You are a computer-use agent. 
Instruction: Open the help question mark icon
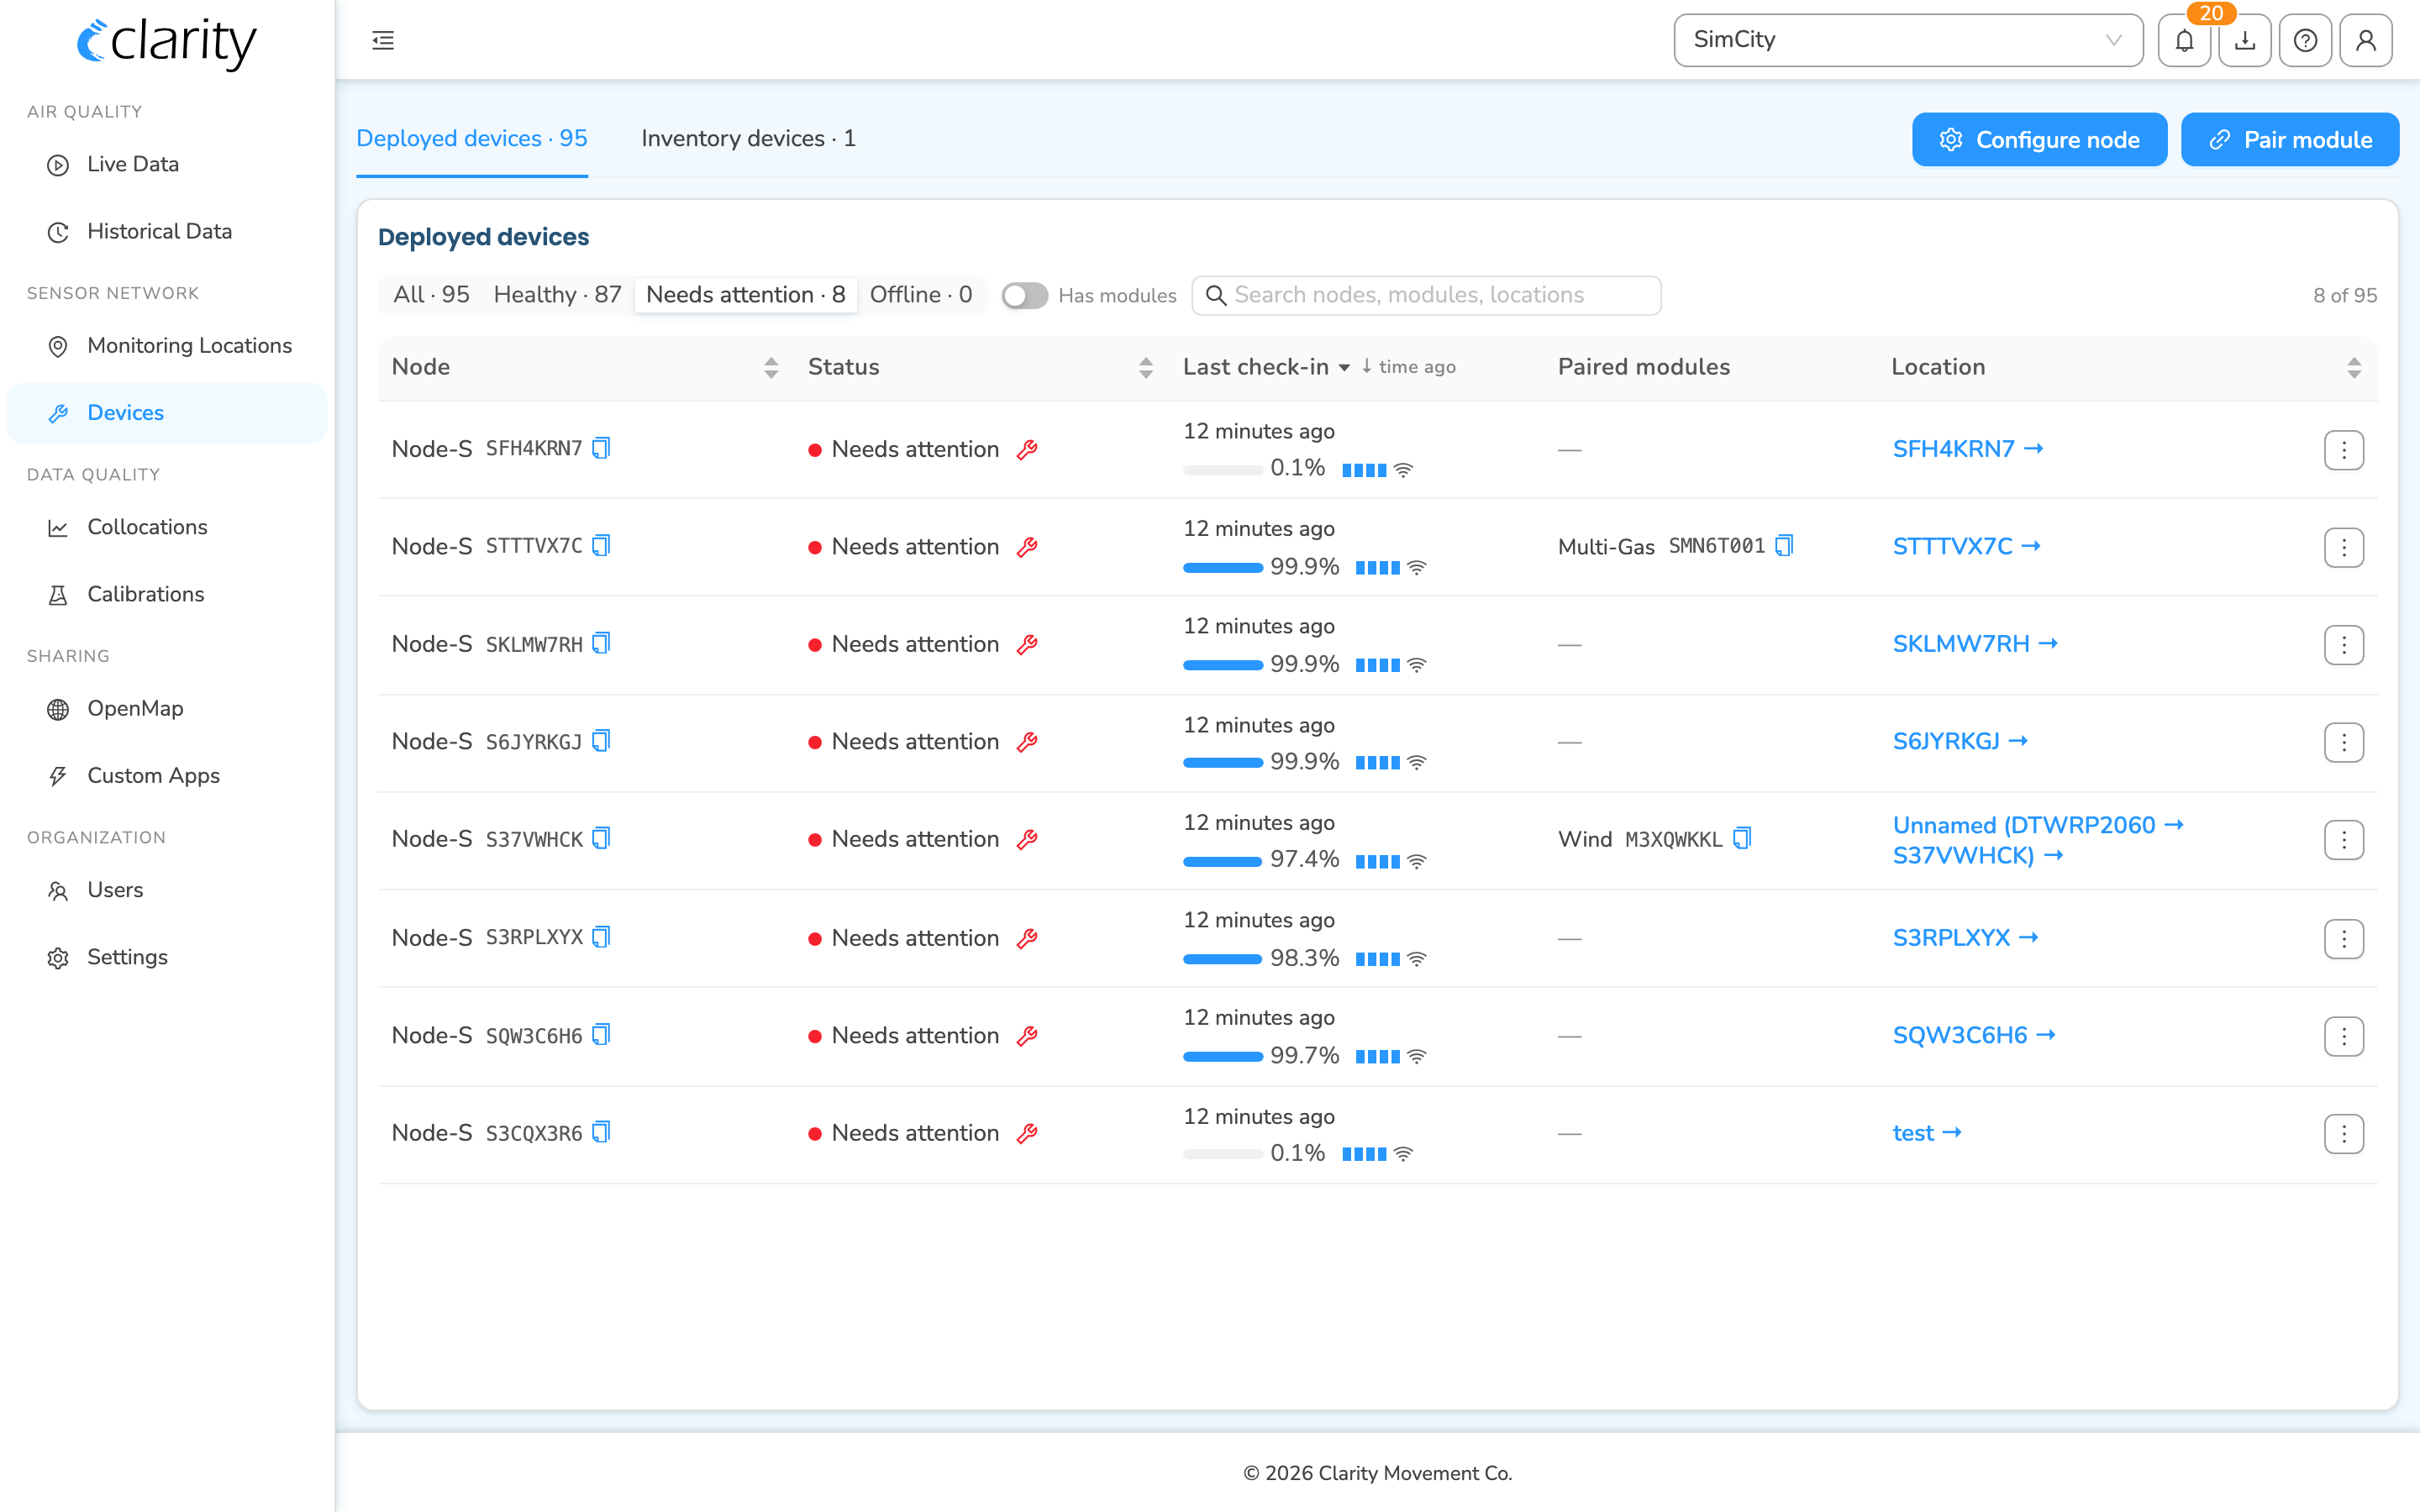pos(2305,40)
